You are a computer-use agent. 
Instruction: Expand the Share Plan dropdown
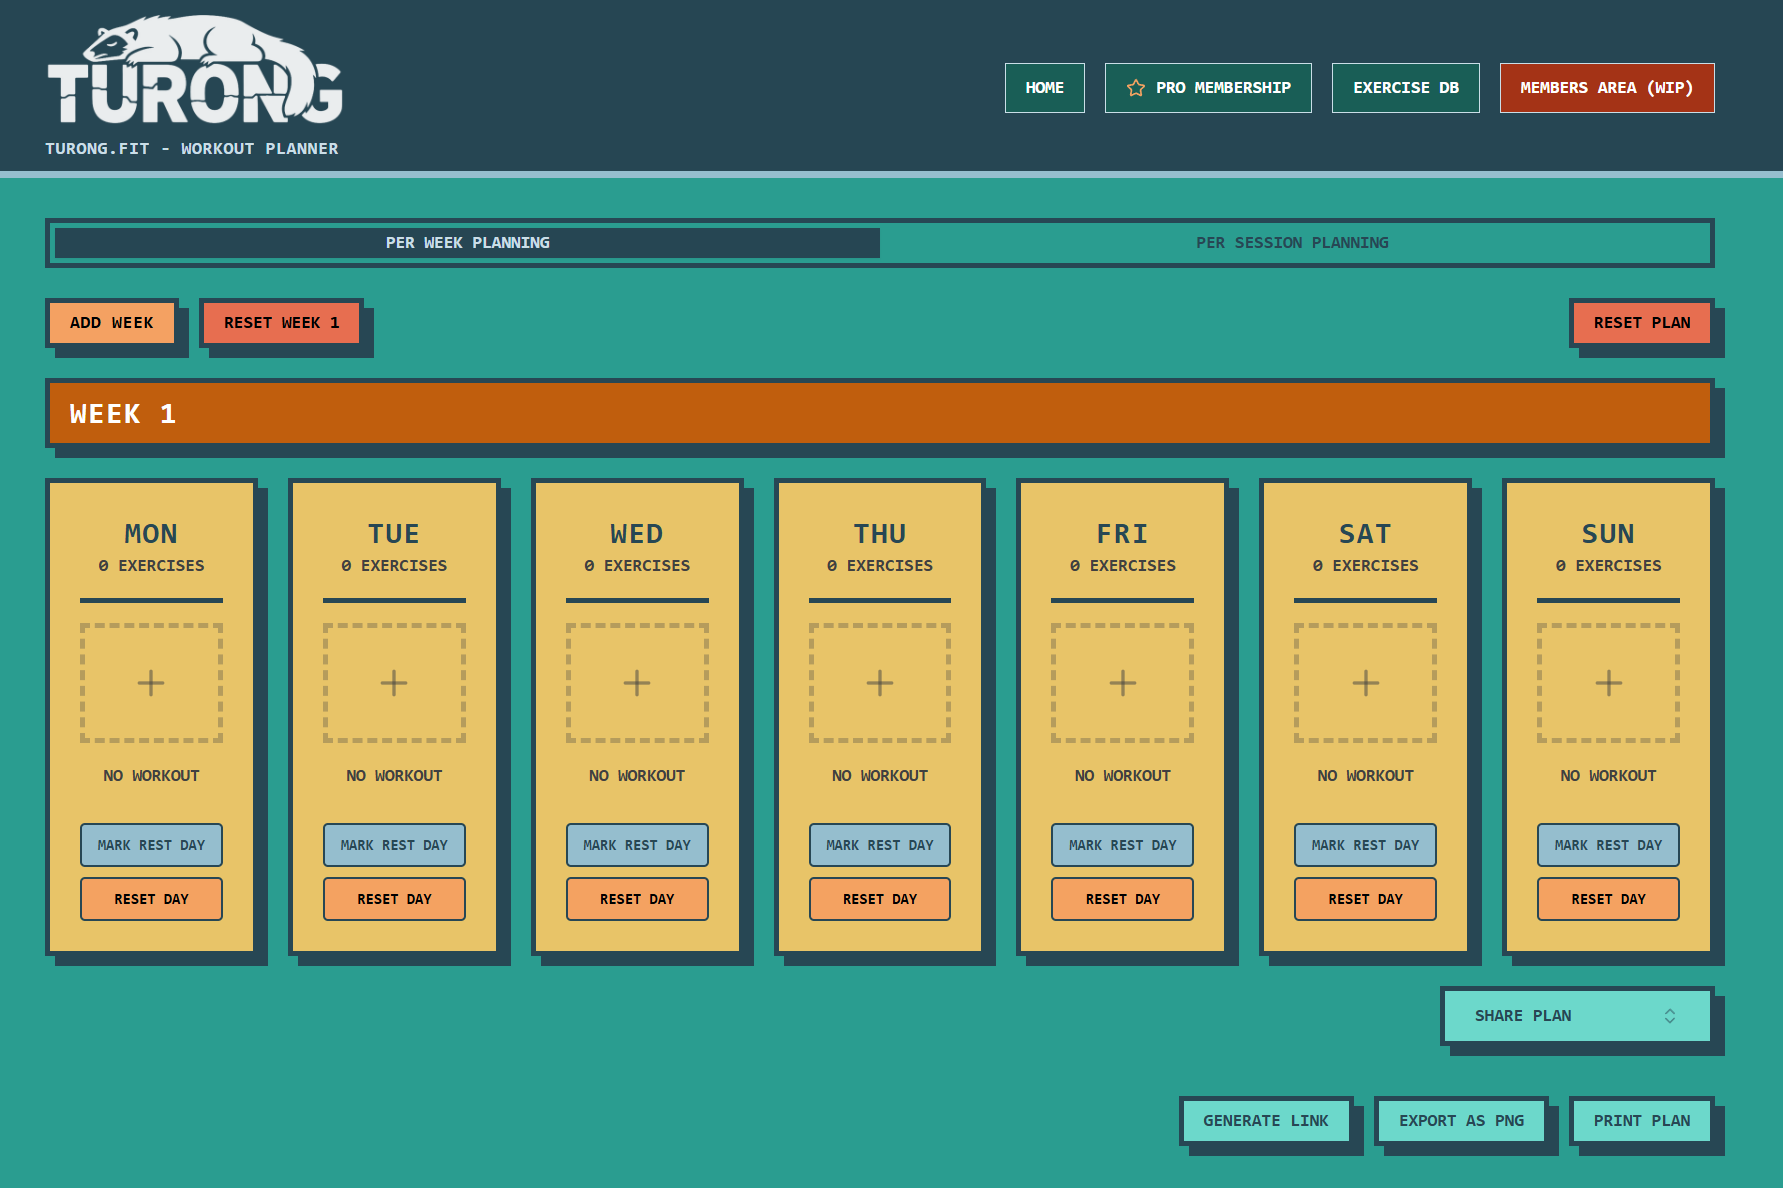tap(1577, 1016)
